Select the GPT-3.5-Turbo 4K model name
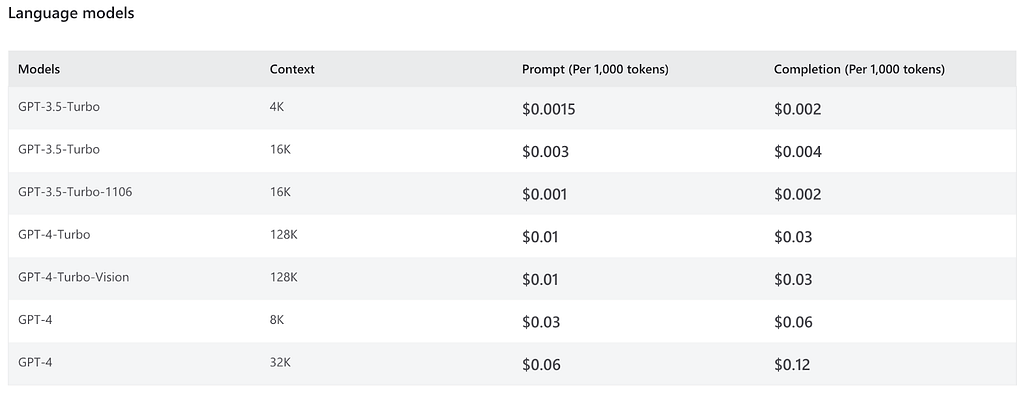Viewport: 1024px width, 395px height. (59, 107)
